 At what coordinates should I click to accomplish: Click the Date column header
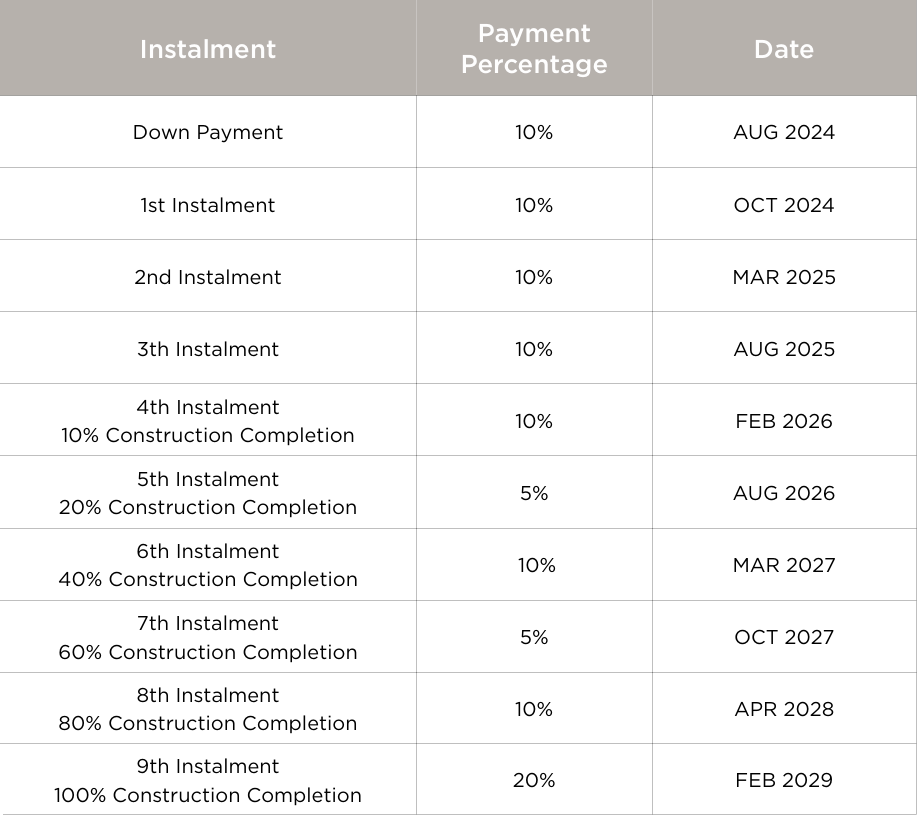pyautogui.click(x=784, y=49)
